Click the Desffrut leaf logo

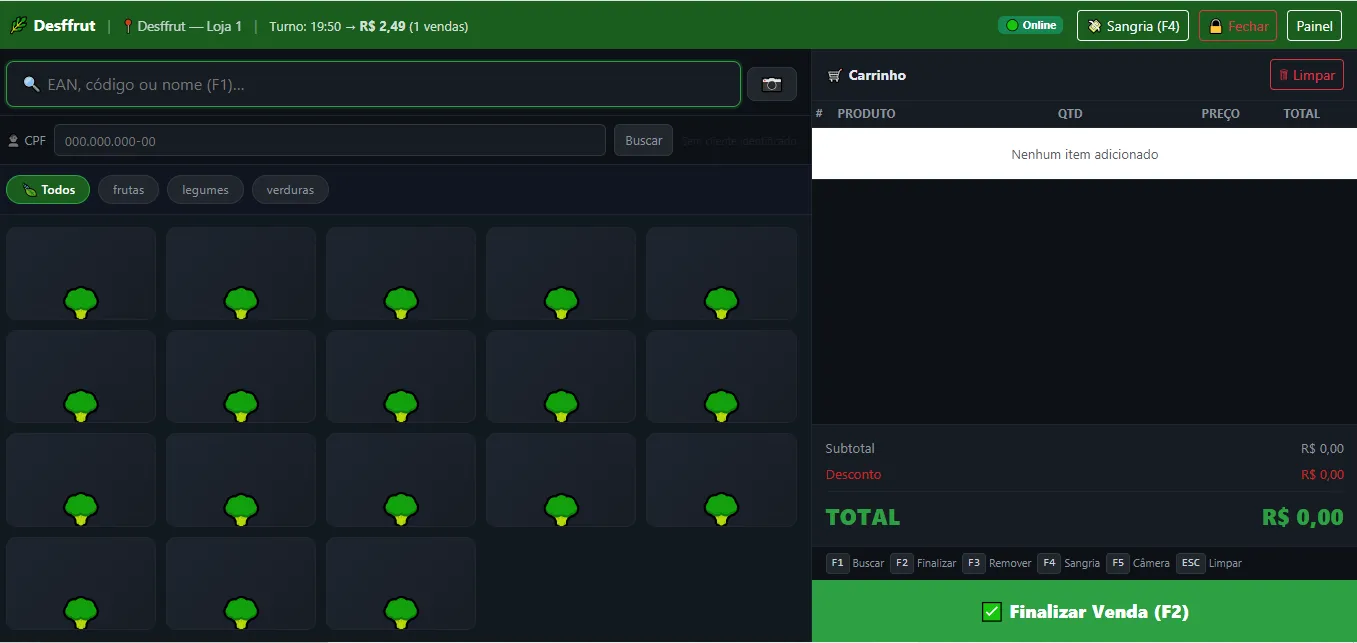tap(18, 26)
